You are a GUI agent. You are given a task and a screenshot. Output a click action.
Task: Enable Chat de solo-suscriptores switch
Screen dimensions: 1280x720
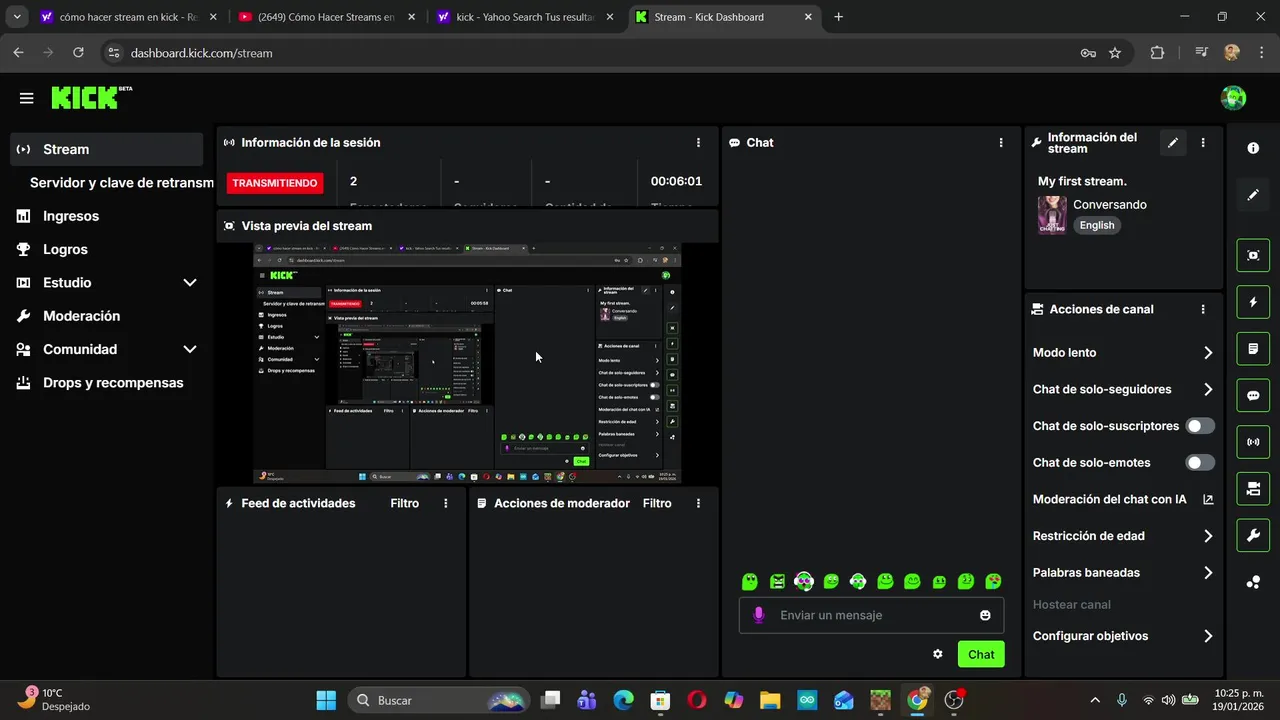(1200, 426)
